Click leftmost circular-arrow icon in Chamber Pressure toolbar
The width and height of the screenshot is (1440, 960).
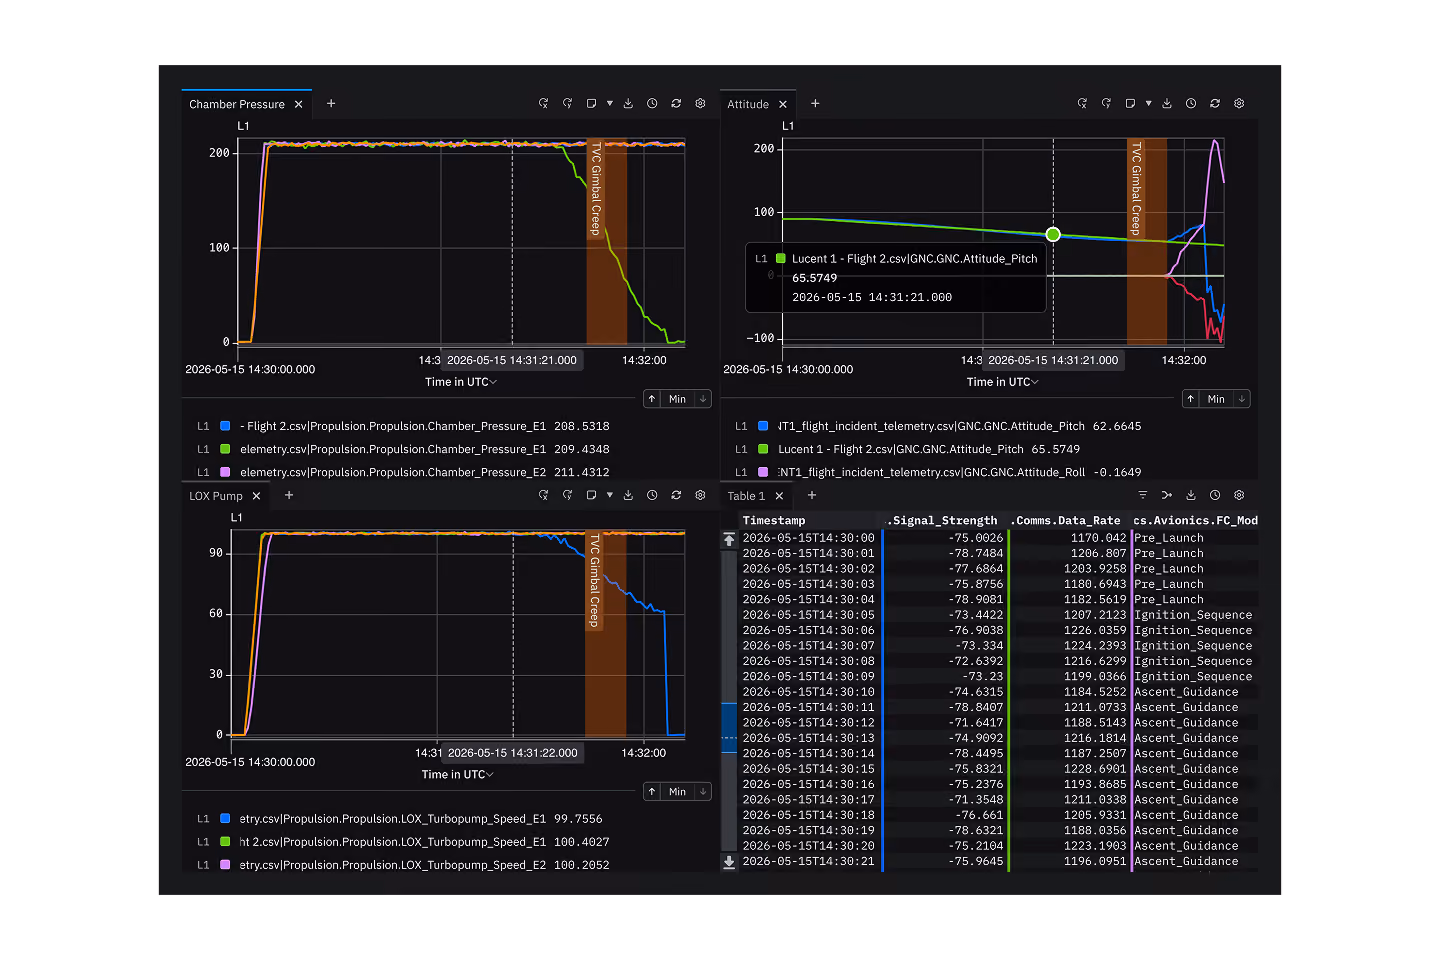[x=543, y=103]
